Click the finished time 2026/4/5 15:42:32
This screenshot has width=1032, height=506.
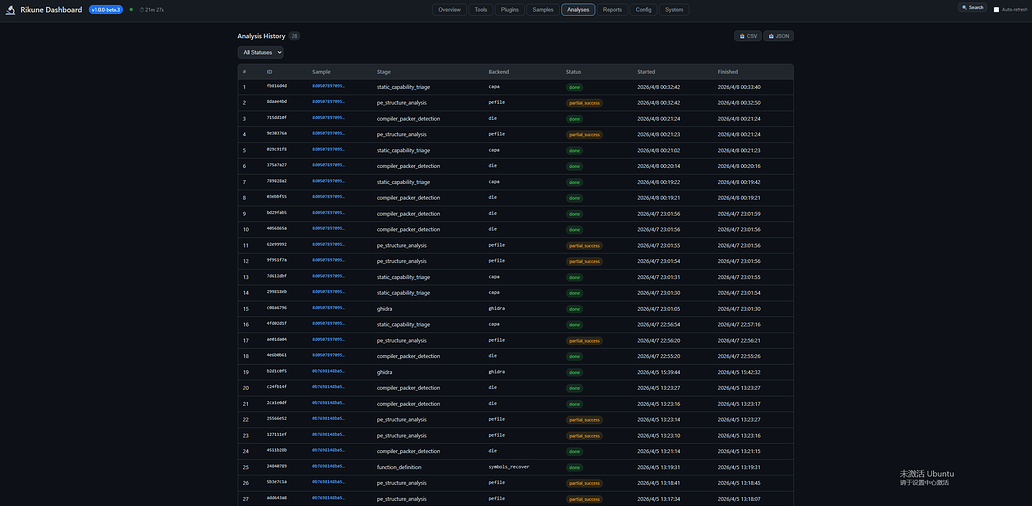click(739, 372)
